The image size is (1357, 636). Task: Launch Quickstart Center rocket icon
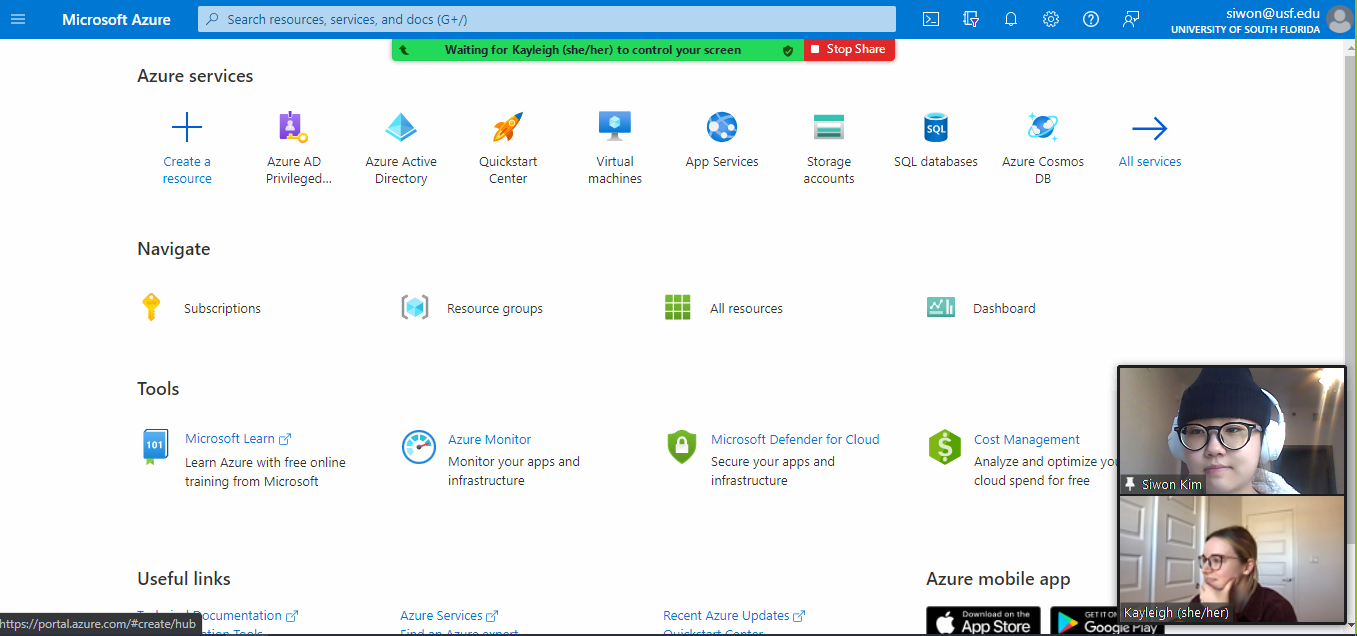pos(508,127)
